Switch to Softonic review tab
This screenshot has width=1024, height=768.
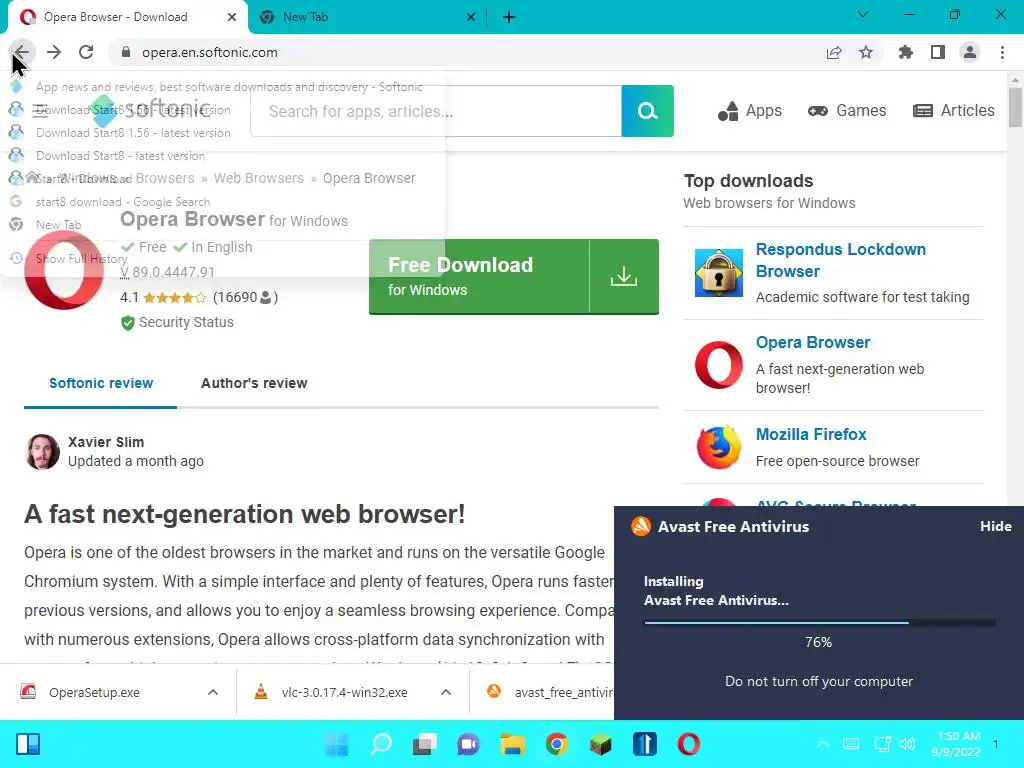(x=101, y=383)
